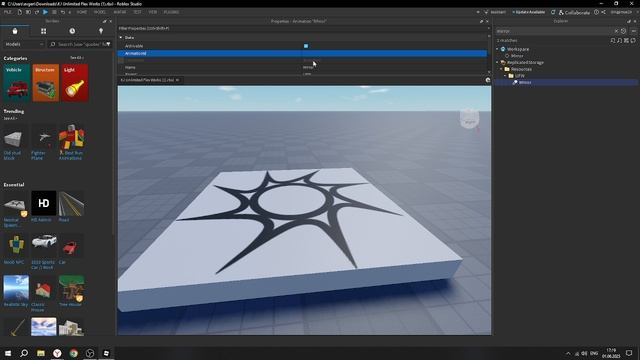The height and width of the screenshot is (360, 640).
Task: Click the Undo arrow in quick toolbar
Action: pos(62,12)
